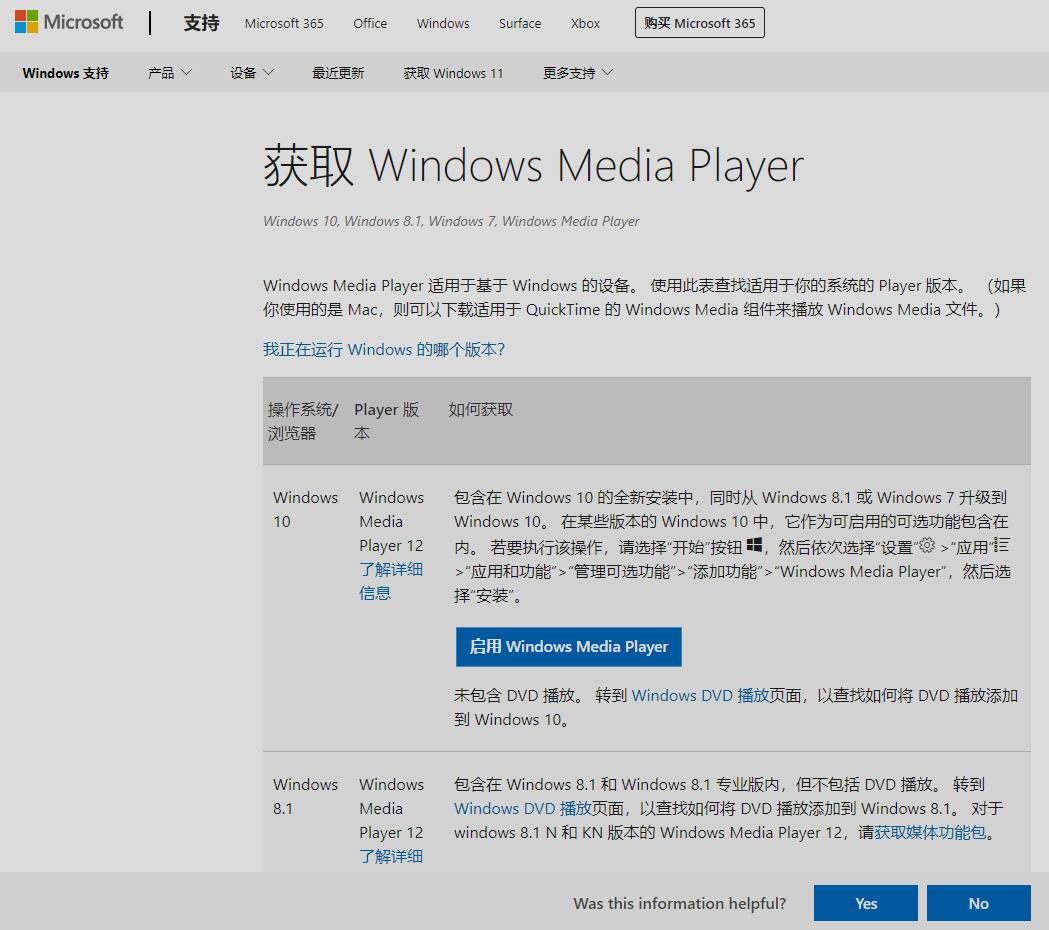Click the Microsoft logo
Viewport: 1049px width, 930px height.
click(x=69, y=22)
